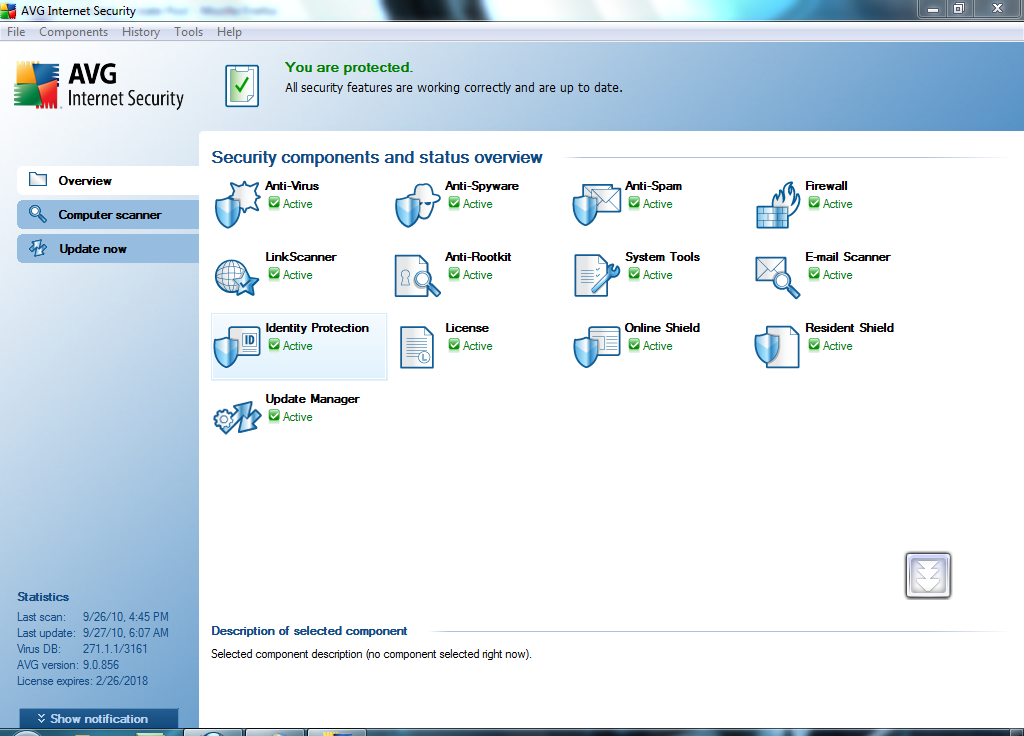Open the Anti-Virus shield icon
The image size is (1024, 736).
click(237, 205)
